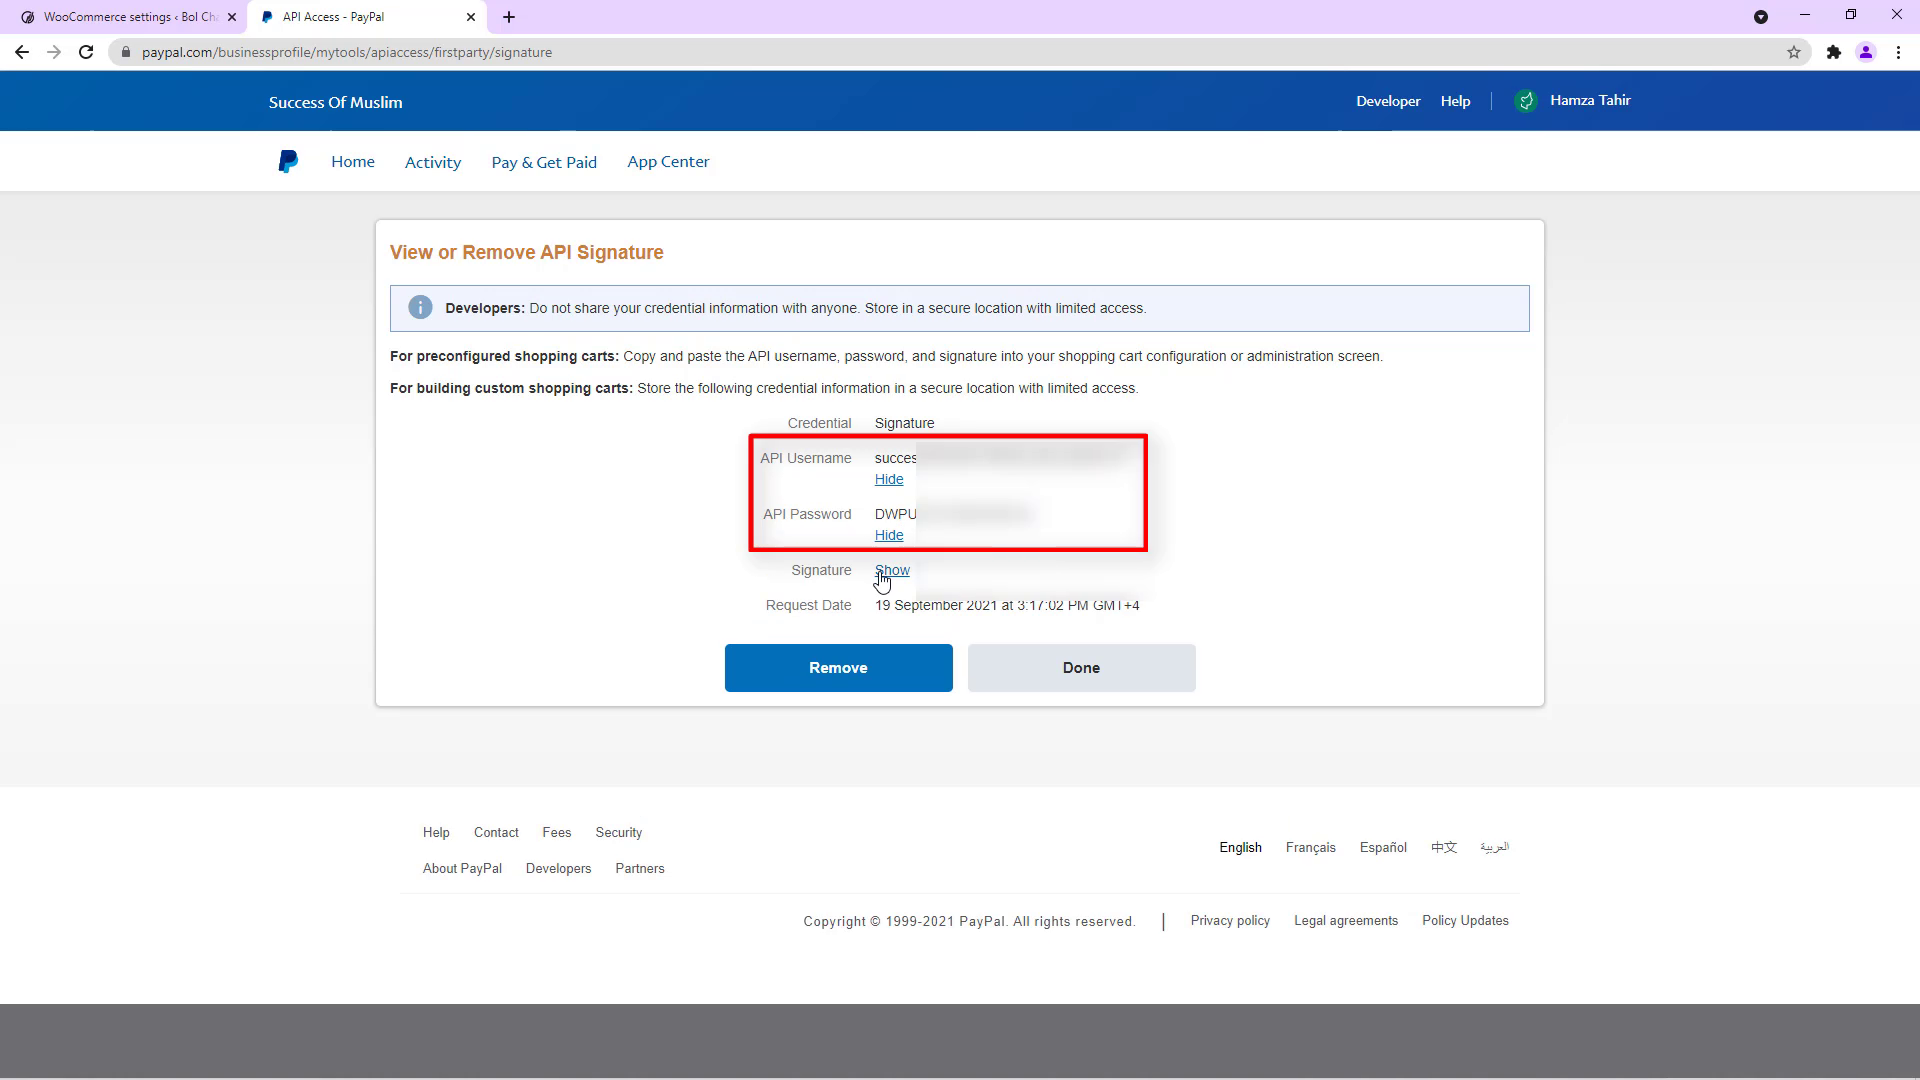The height and width of the screenshot is (1080, 1920).
Task: Select English language
Action: [x=1240, y=847]
